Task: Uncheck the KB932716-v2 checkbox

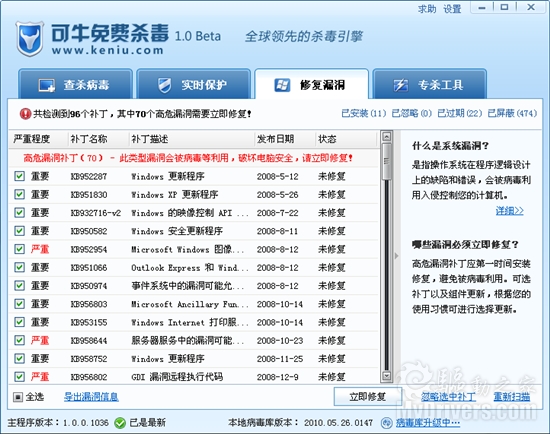Action: pyautogui.click(x=19, y=213)
